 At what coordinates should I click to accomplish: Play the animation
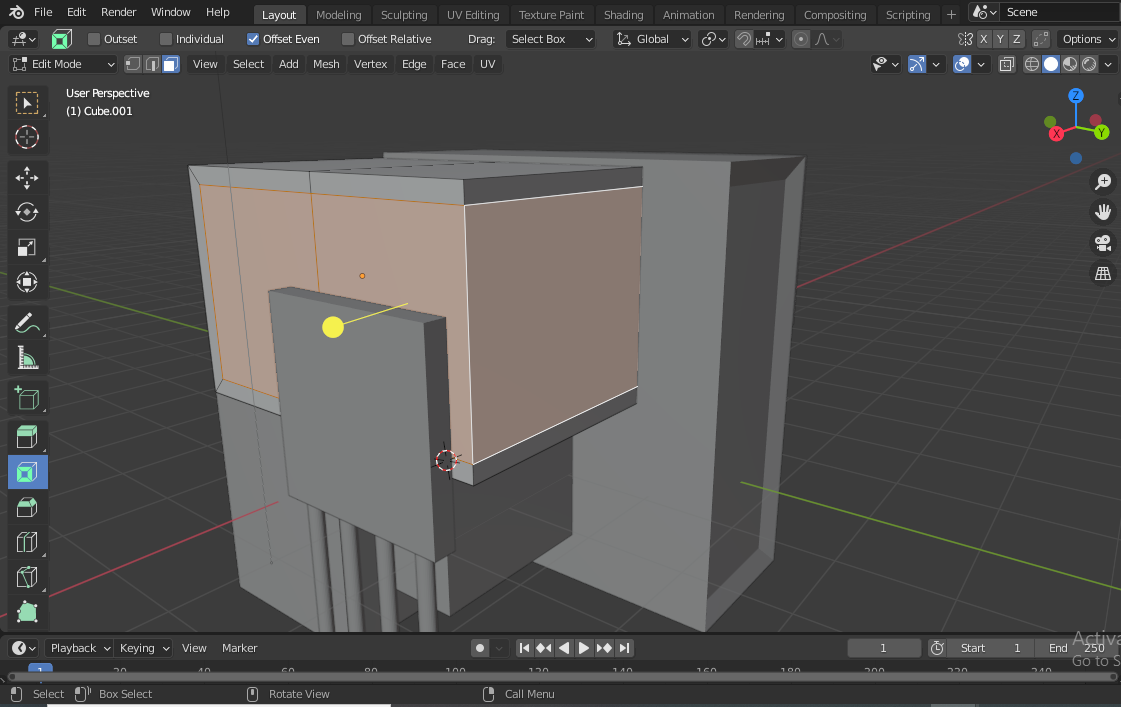pyautogui.click(x=583, y=648)
